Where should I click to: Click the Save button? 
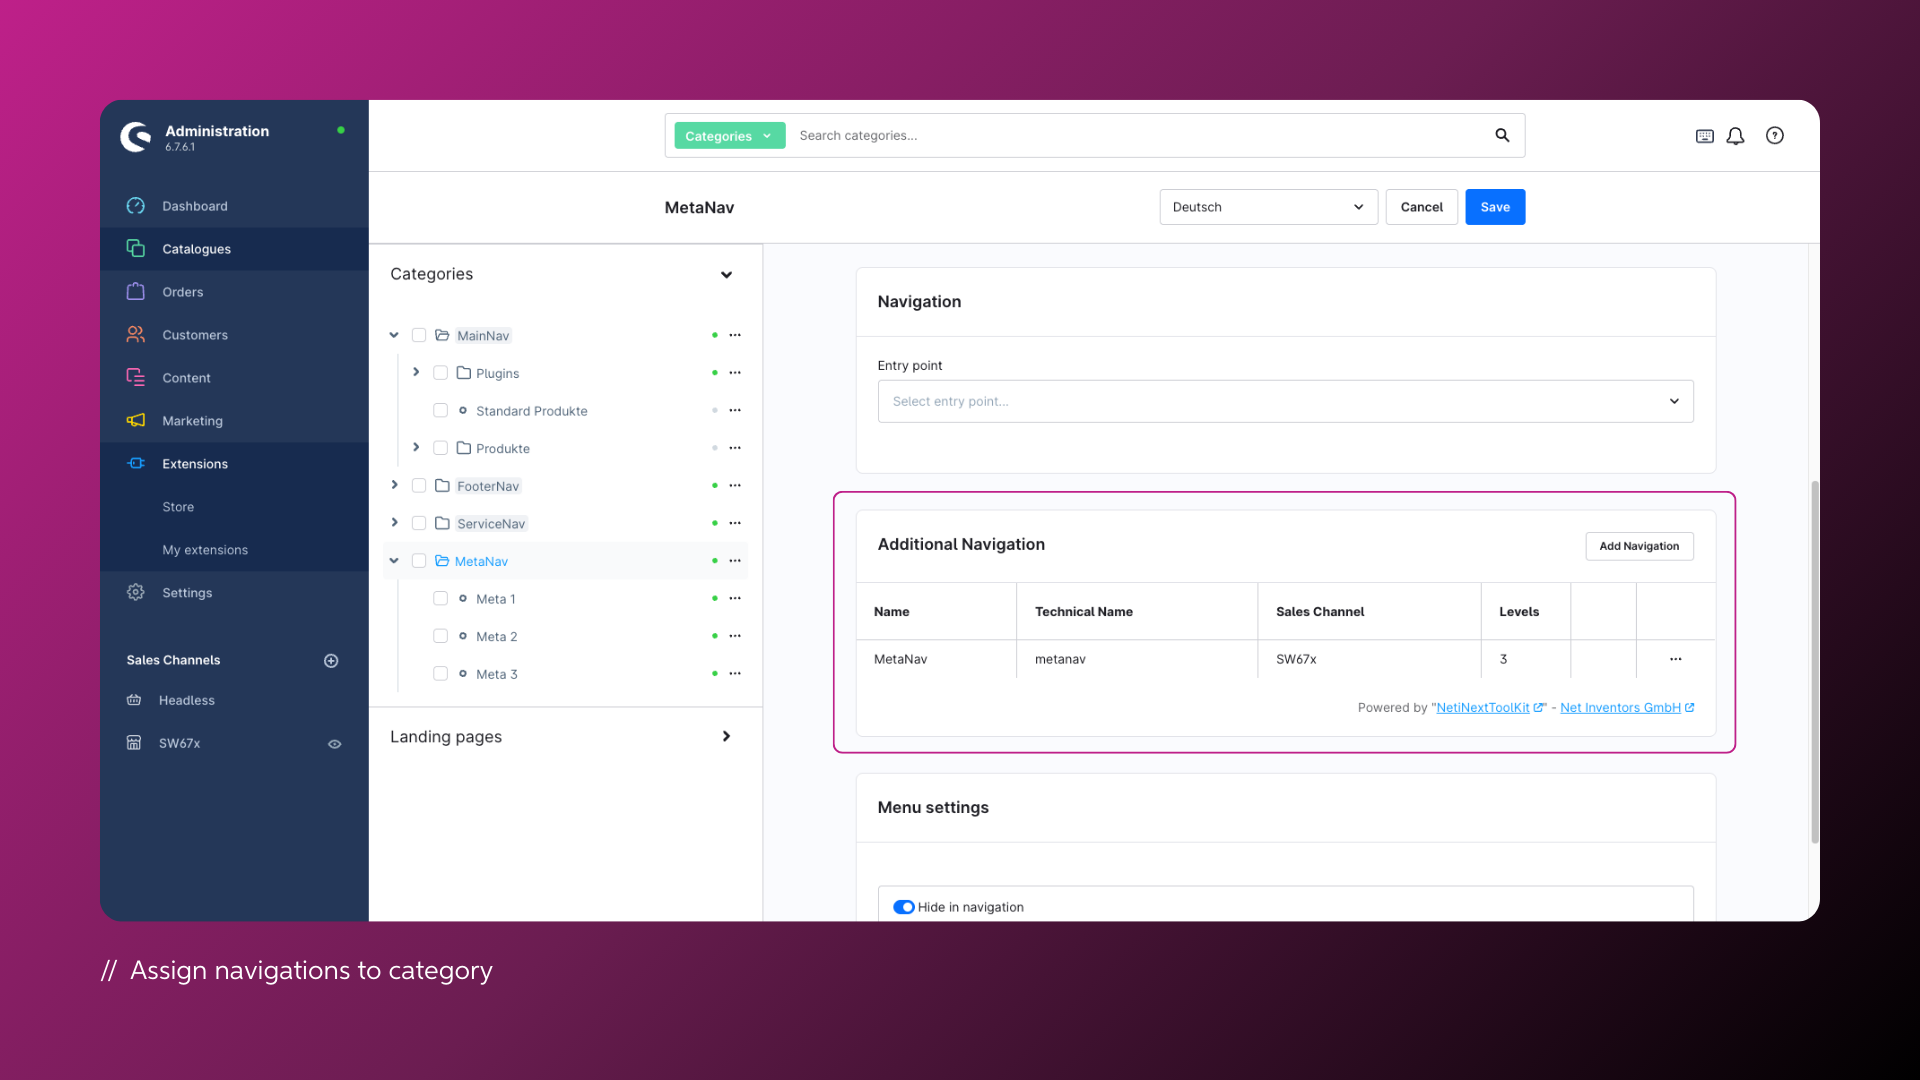tap(1495, 207)
